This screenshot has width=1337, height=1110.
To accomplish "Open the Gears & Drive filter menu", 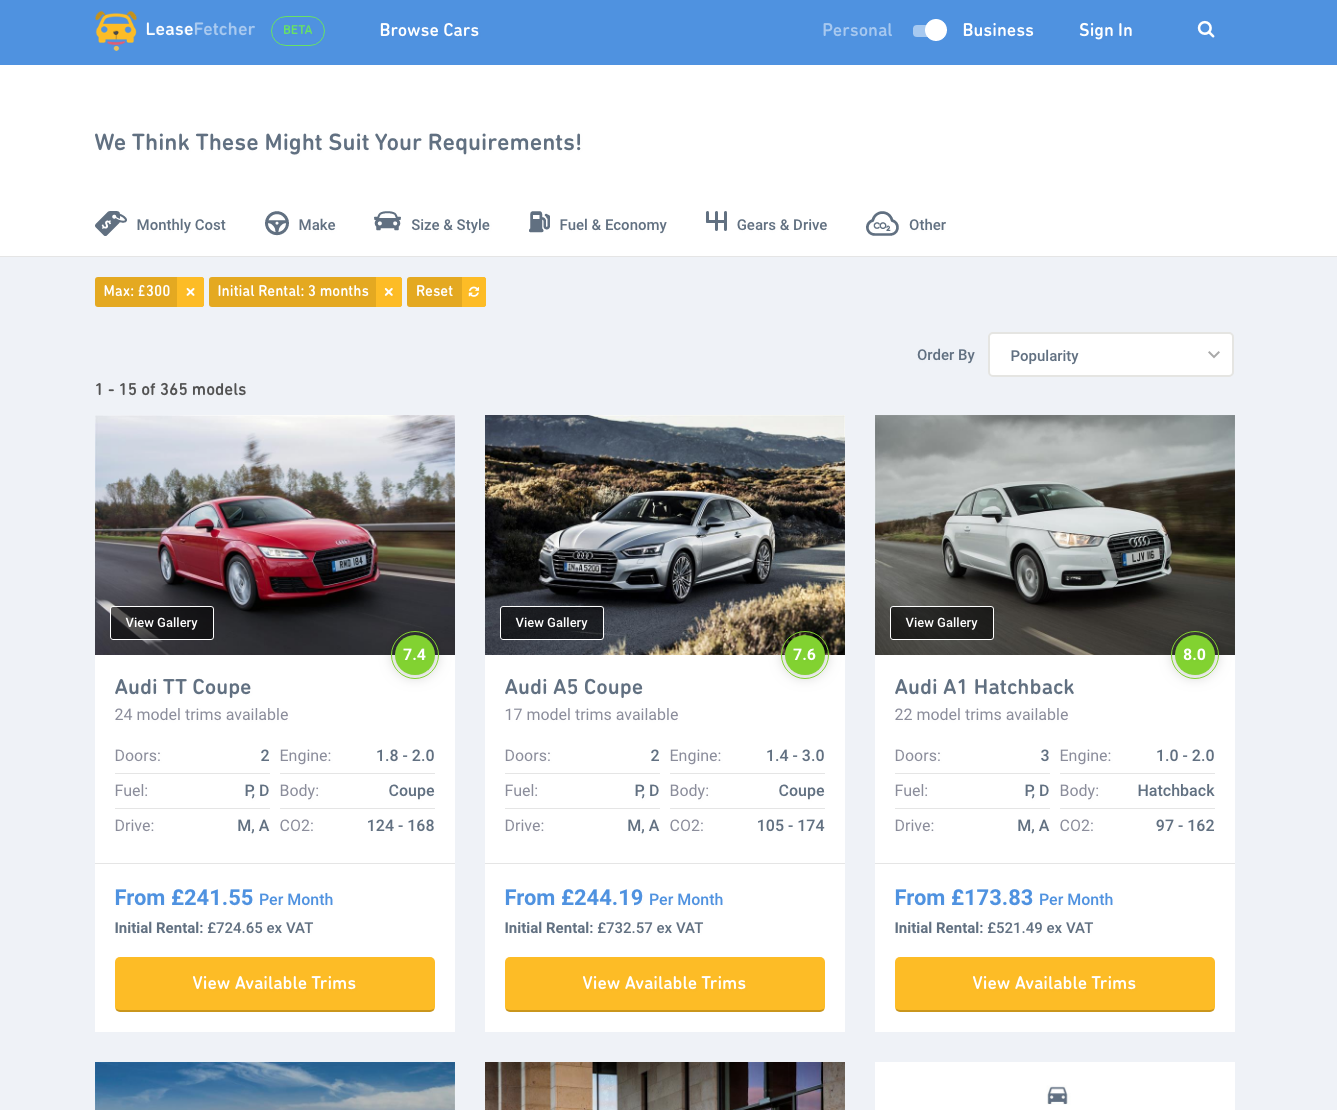I will click(x=766, y=224).
